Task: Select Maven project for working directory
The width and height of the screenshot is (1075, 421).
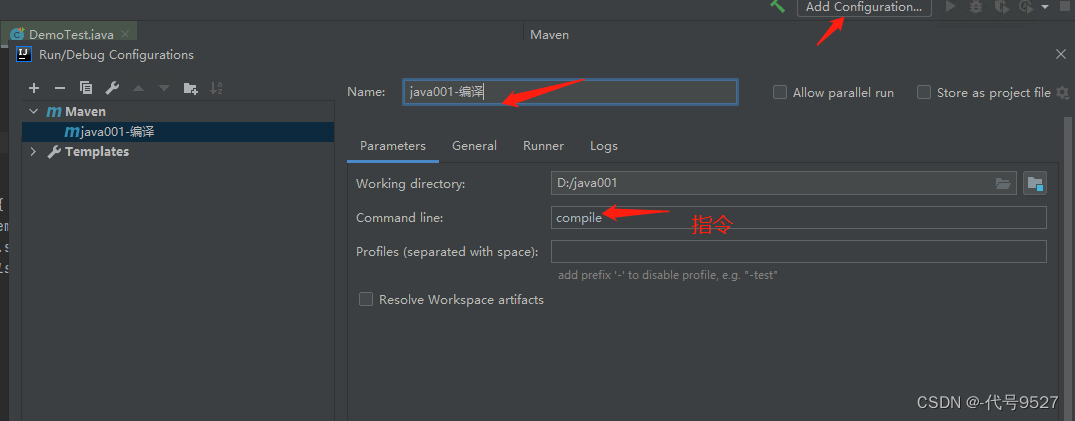Action: (x=1035, y=184)
